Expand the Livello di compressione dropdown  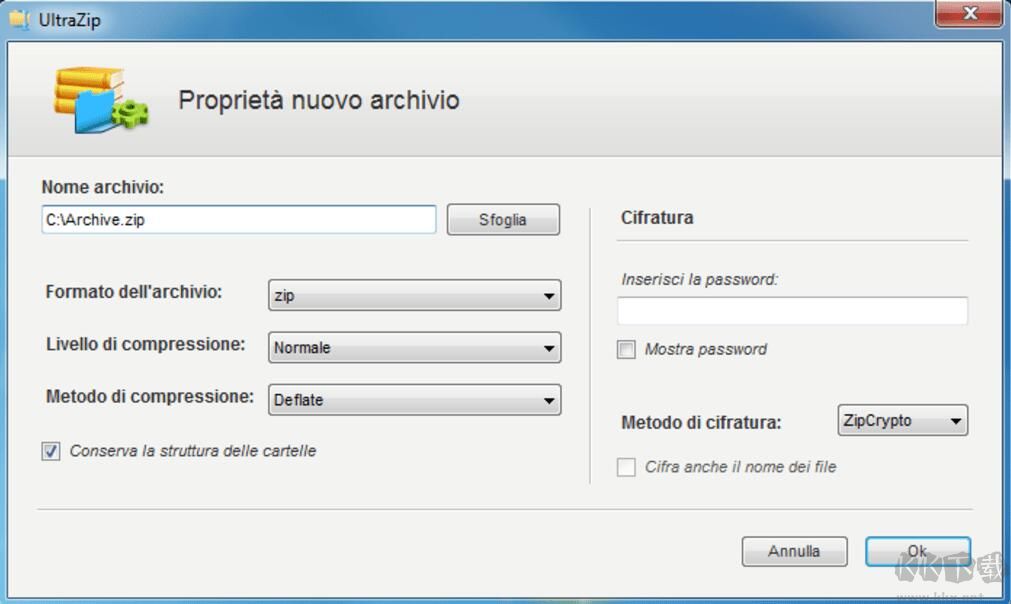[414, 348]
